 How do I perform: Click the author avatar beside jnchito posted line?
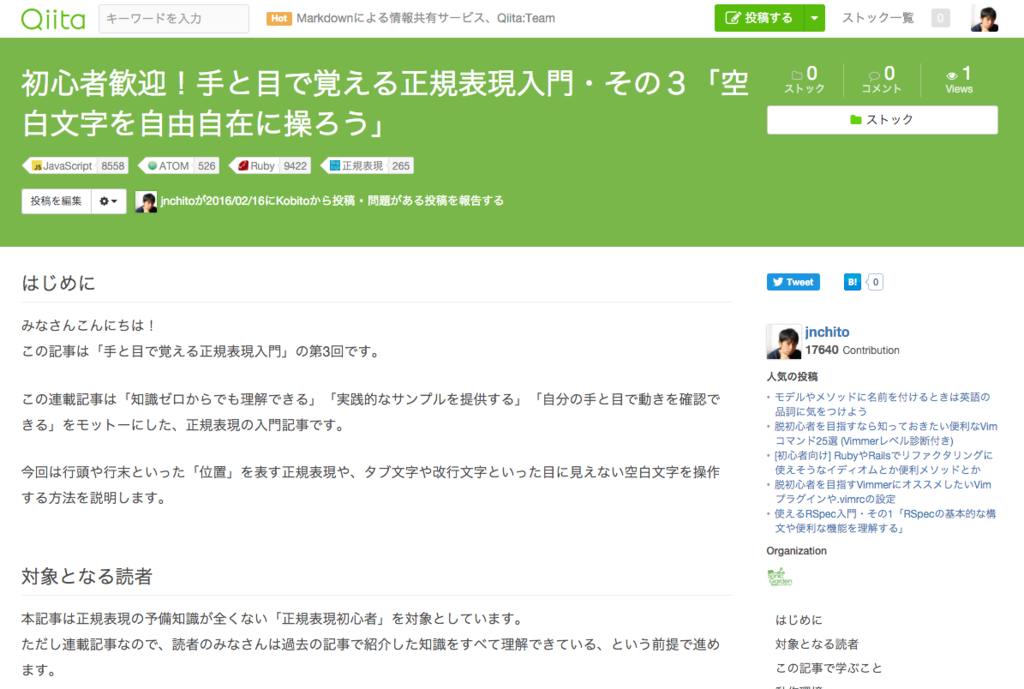coord(146,202)
